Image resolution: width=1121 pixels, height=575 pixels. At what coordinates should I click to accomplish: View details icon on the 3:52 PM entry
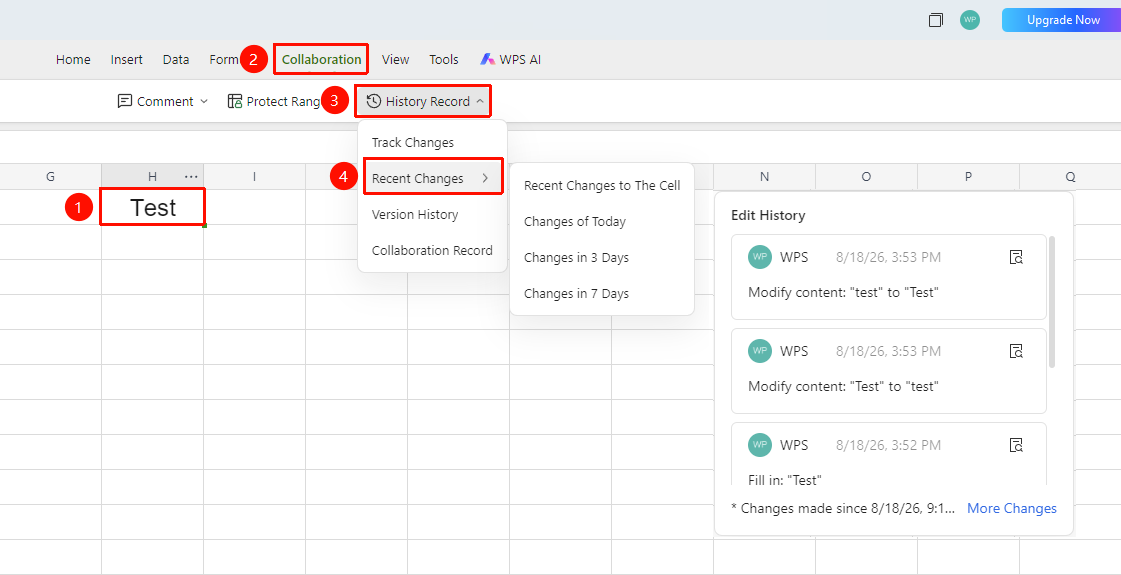pos(1017,445)
